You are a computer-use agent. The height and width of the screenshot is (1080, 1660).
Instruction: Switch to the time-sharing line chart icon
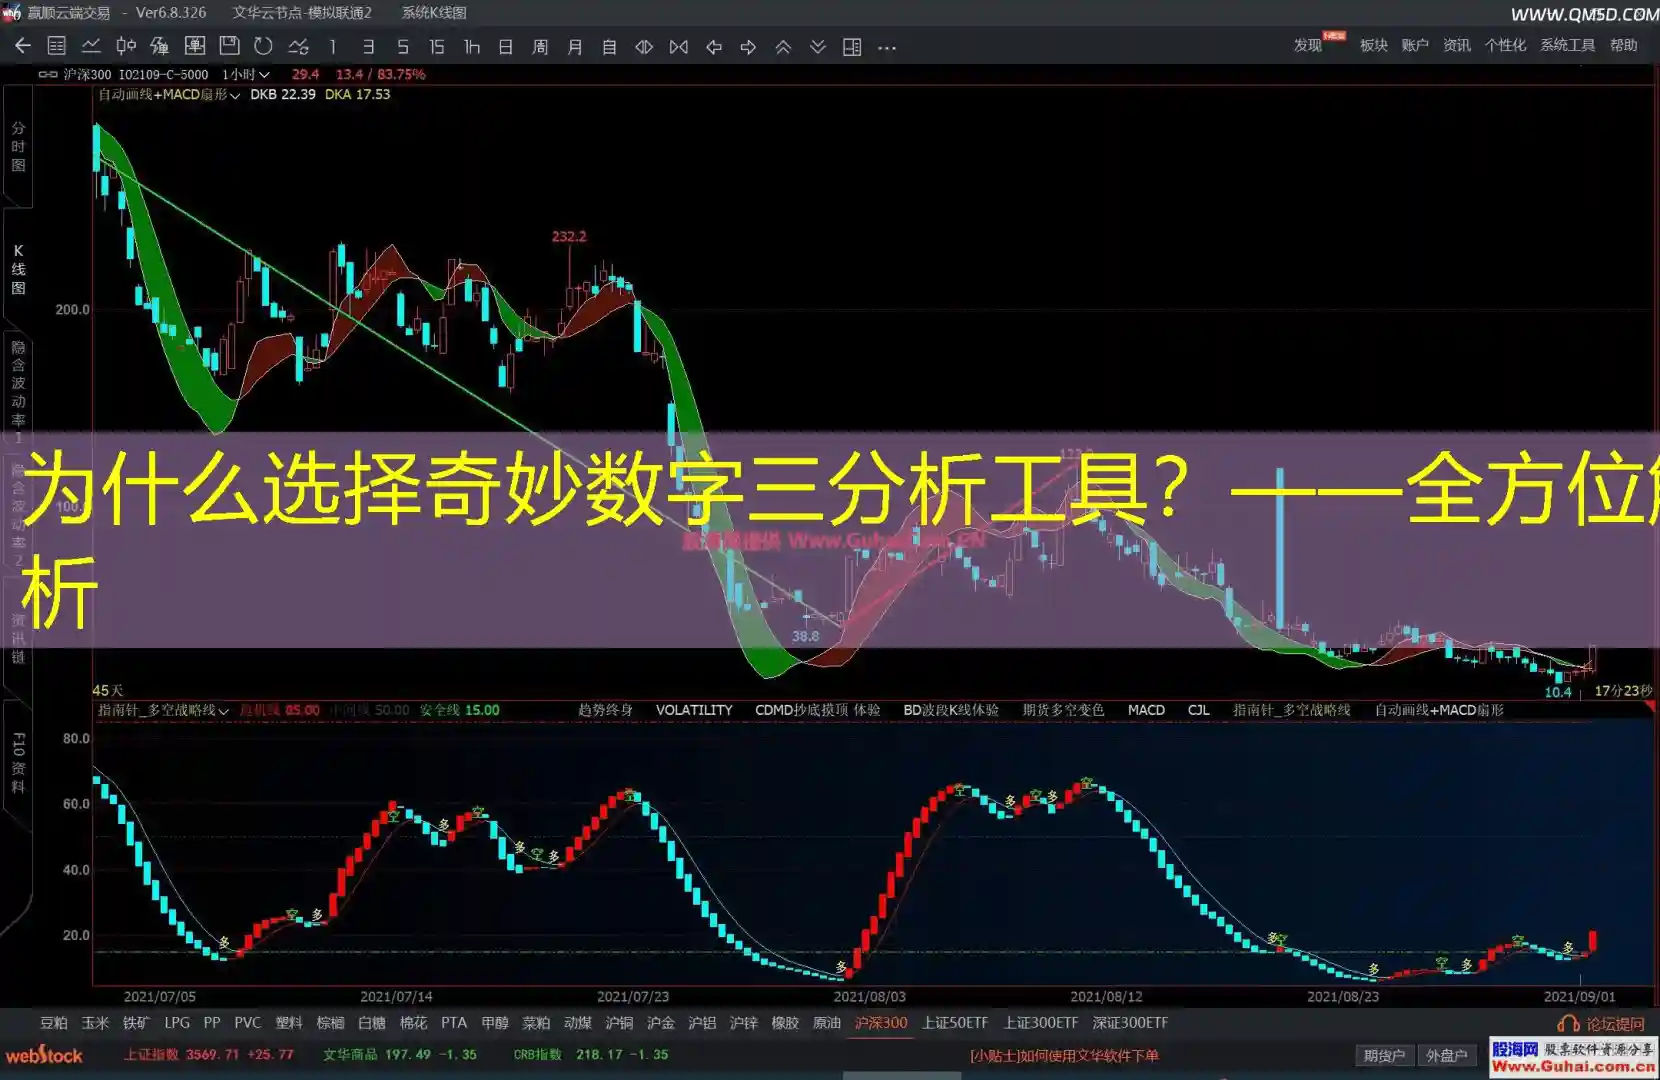(x=91, y=46)
